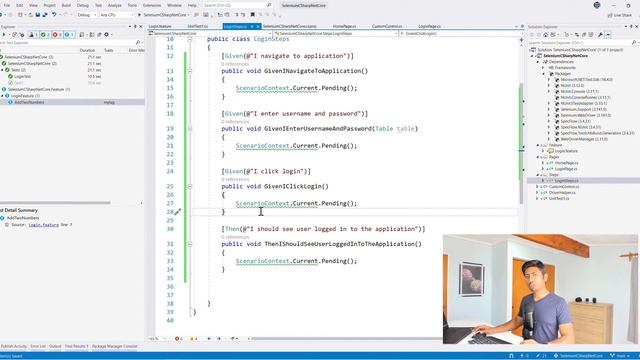Pin the Test Explorer panel
The width and height of the screenshot is (640, 360).
pyautogui.click(x=135, y=27)
